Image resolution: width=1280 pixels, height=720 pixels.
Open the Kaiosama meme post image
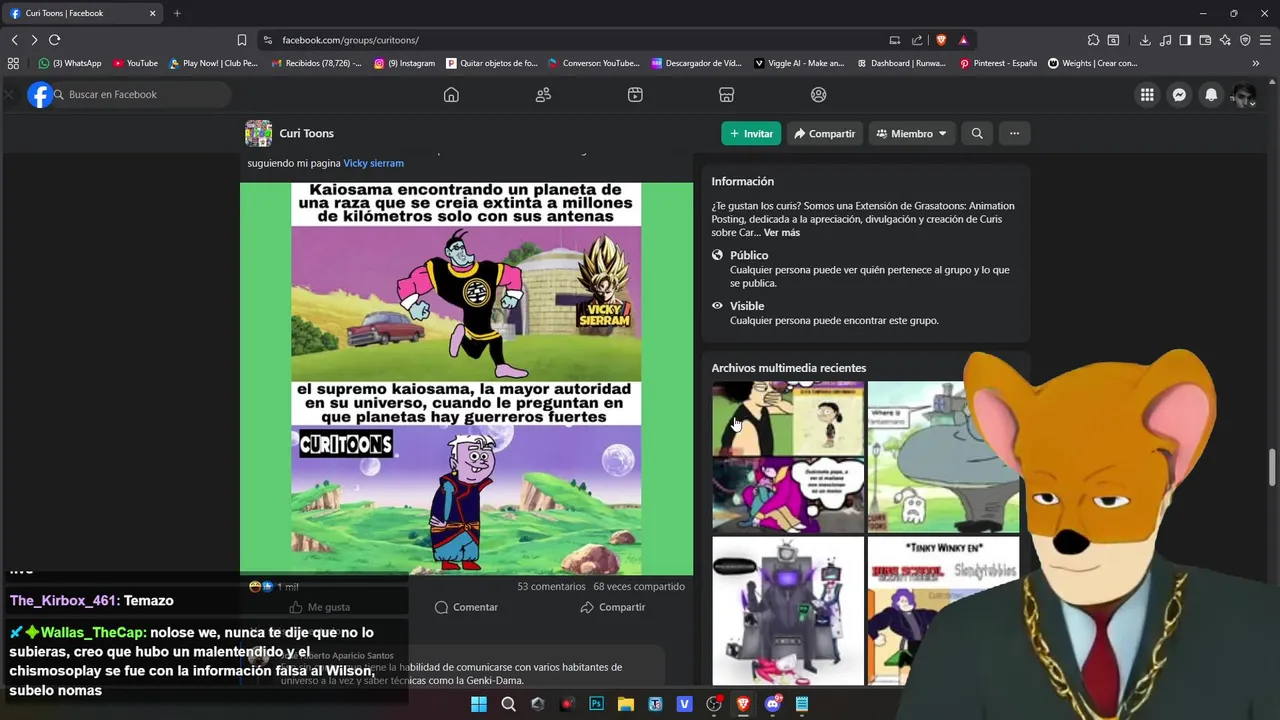point(466,378)
